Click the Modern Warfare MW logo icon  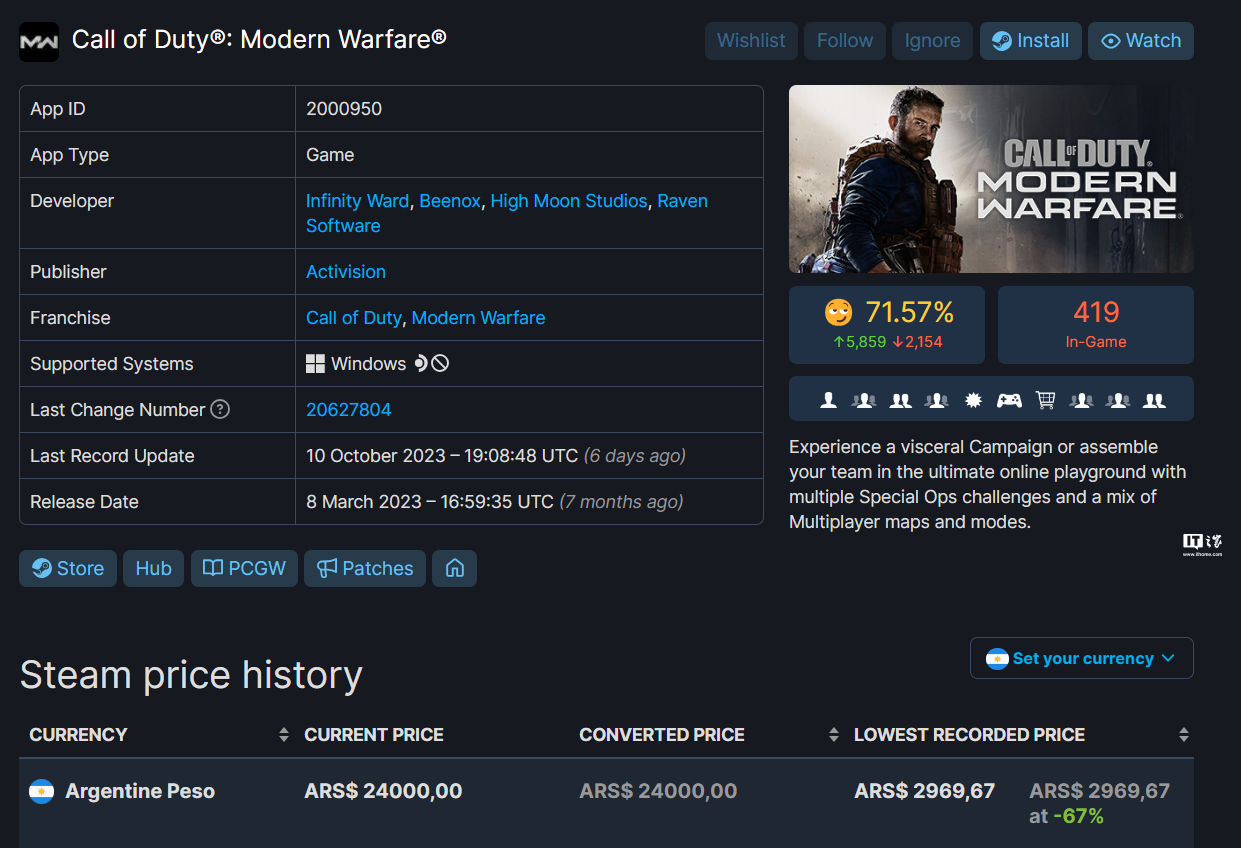click(x=39, y=41)
